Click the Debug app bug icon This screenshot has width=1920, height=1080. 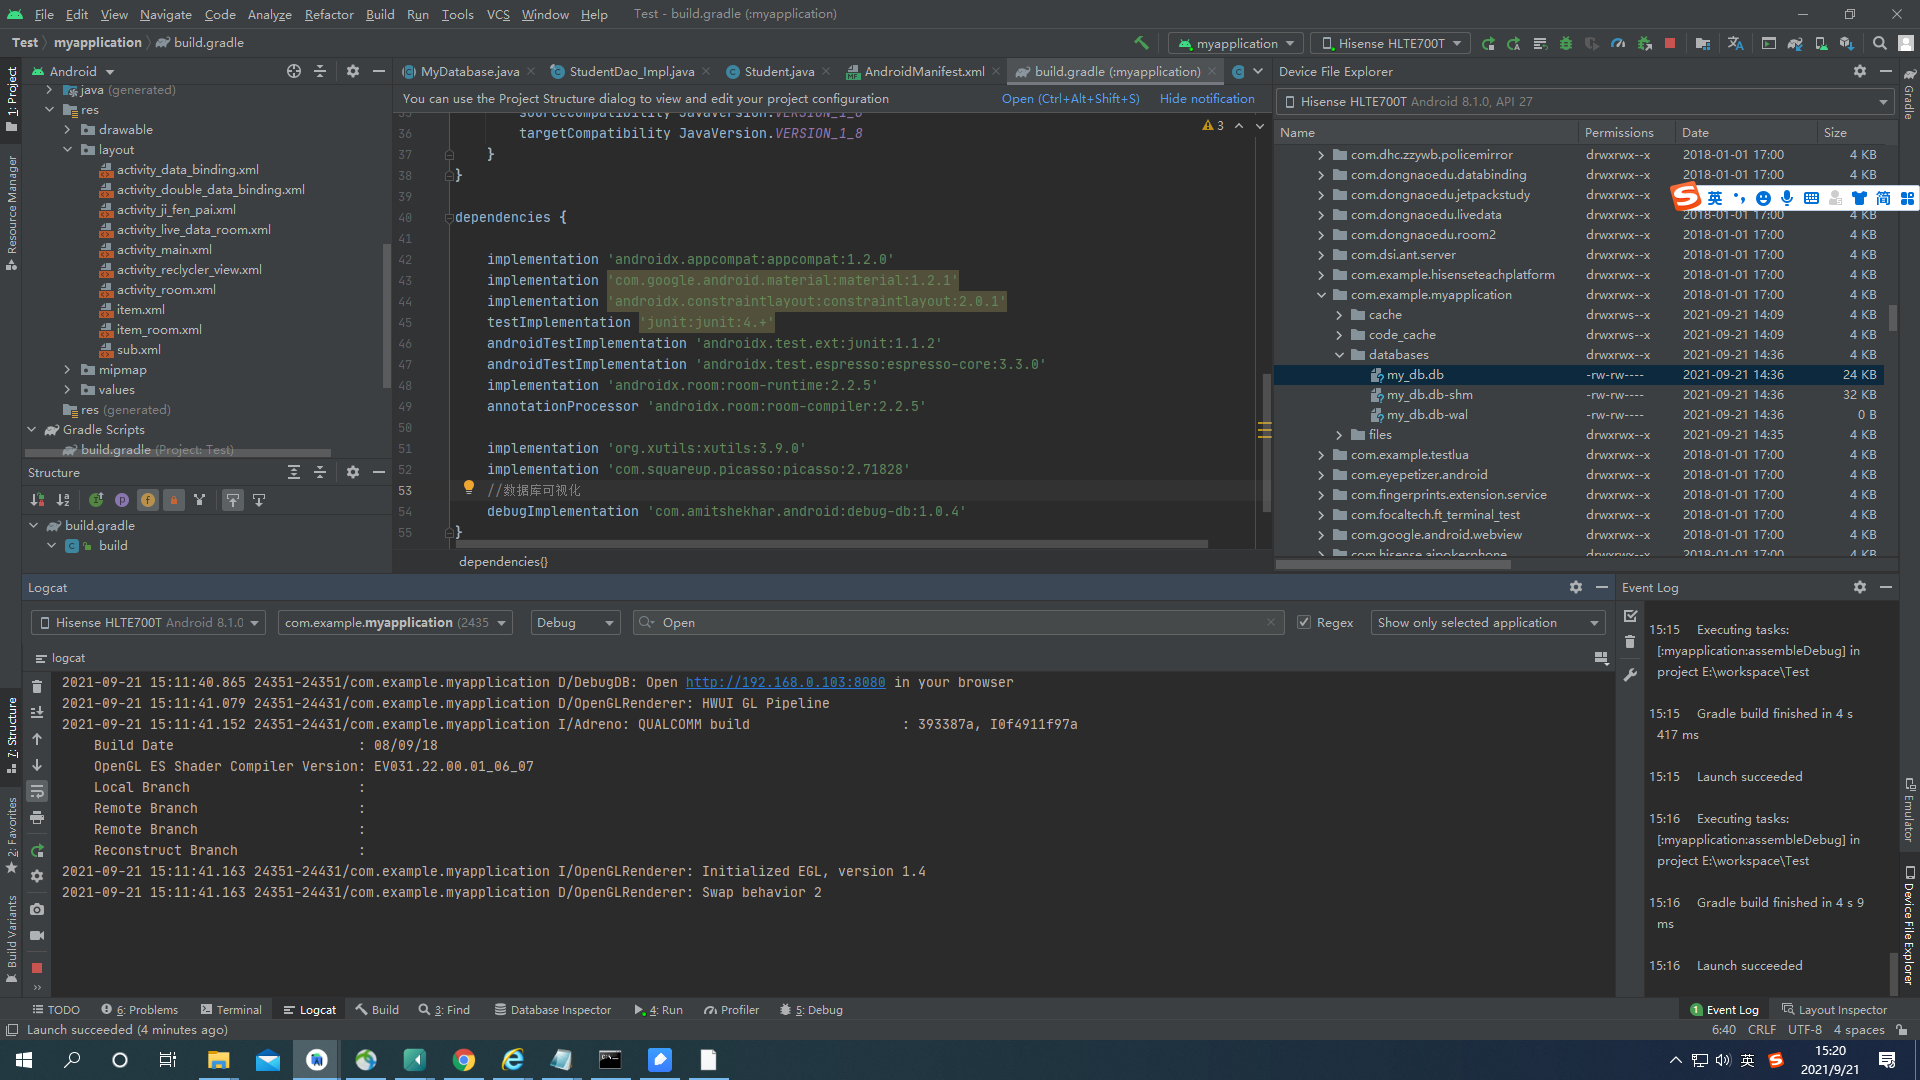[x=1566, y=43]
